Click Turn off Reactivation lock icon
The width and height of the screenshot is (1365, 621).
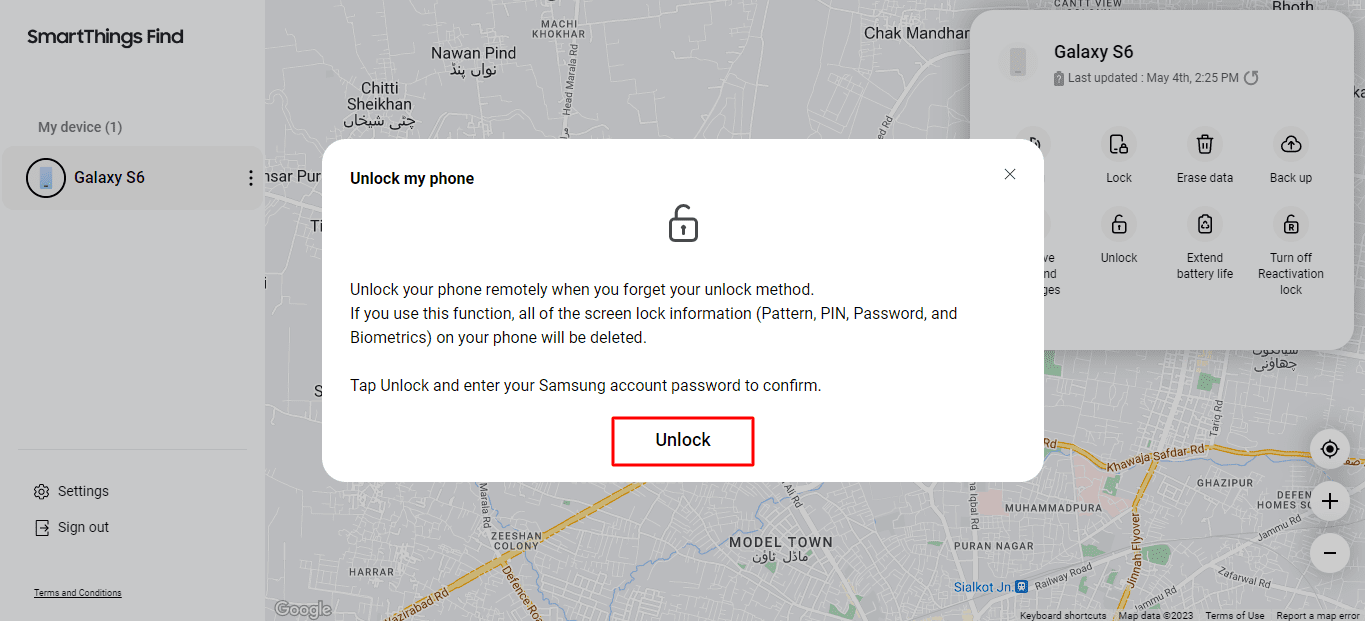pyautogui.click(x=1291, y=225)
